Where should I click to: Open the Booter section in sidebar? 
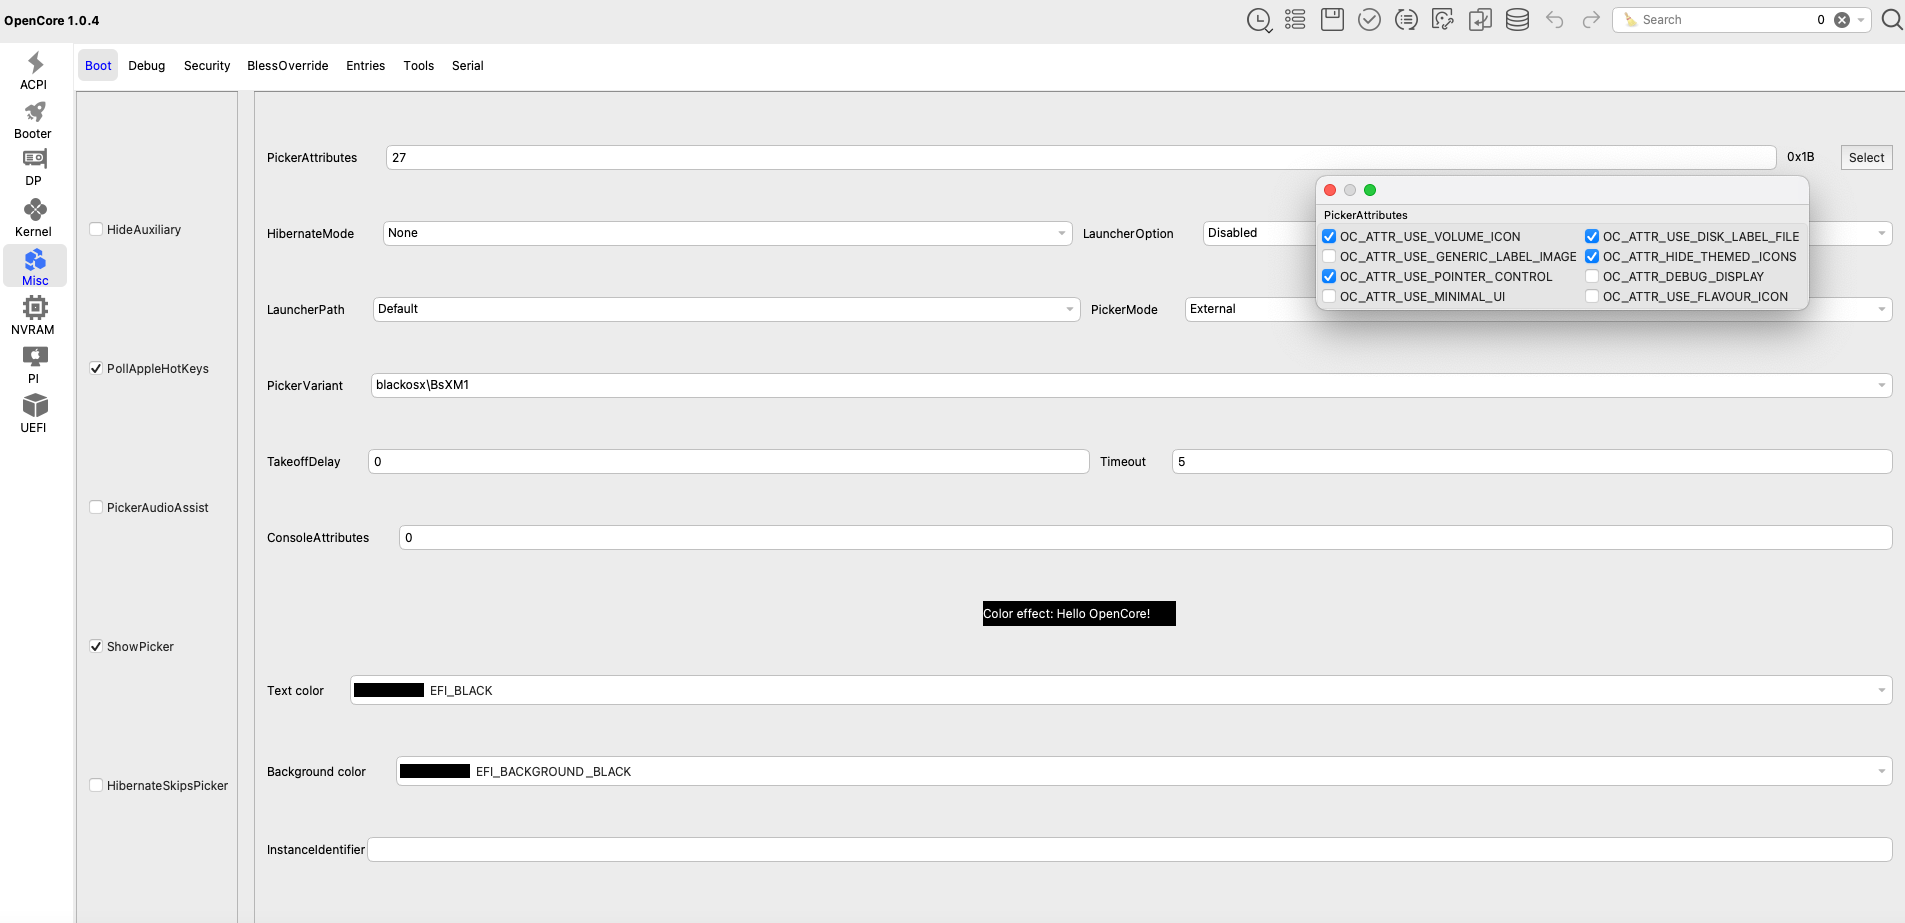[x=34, y=120]
